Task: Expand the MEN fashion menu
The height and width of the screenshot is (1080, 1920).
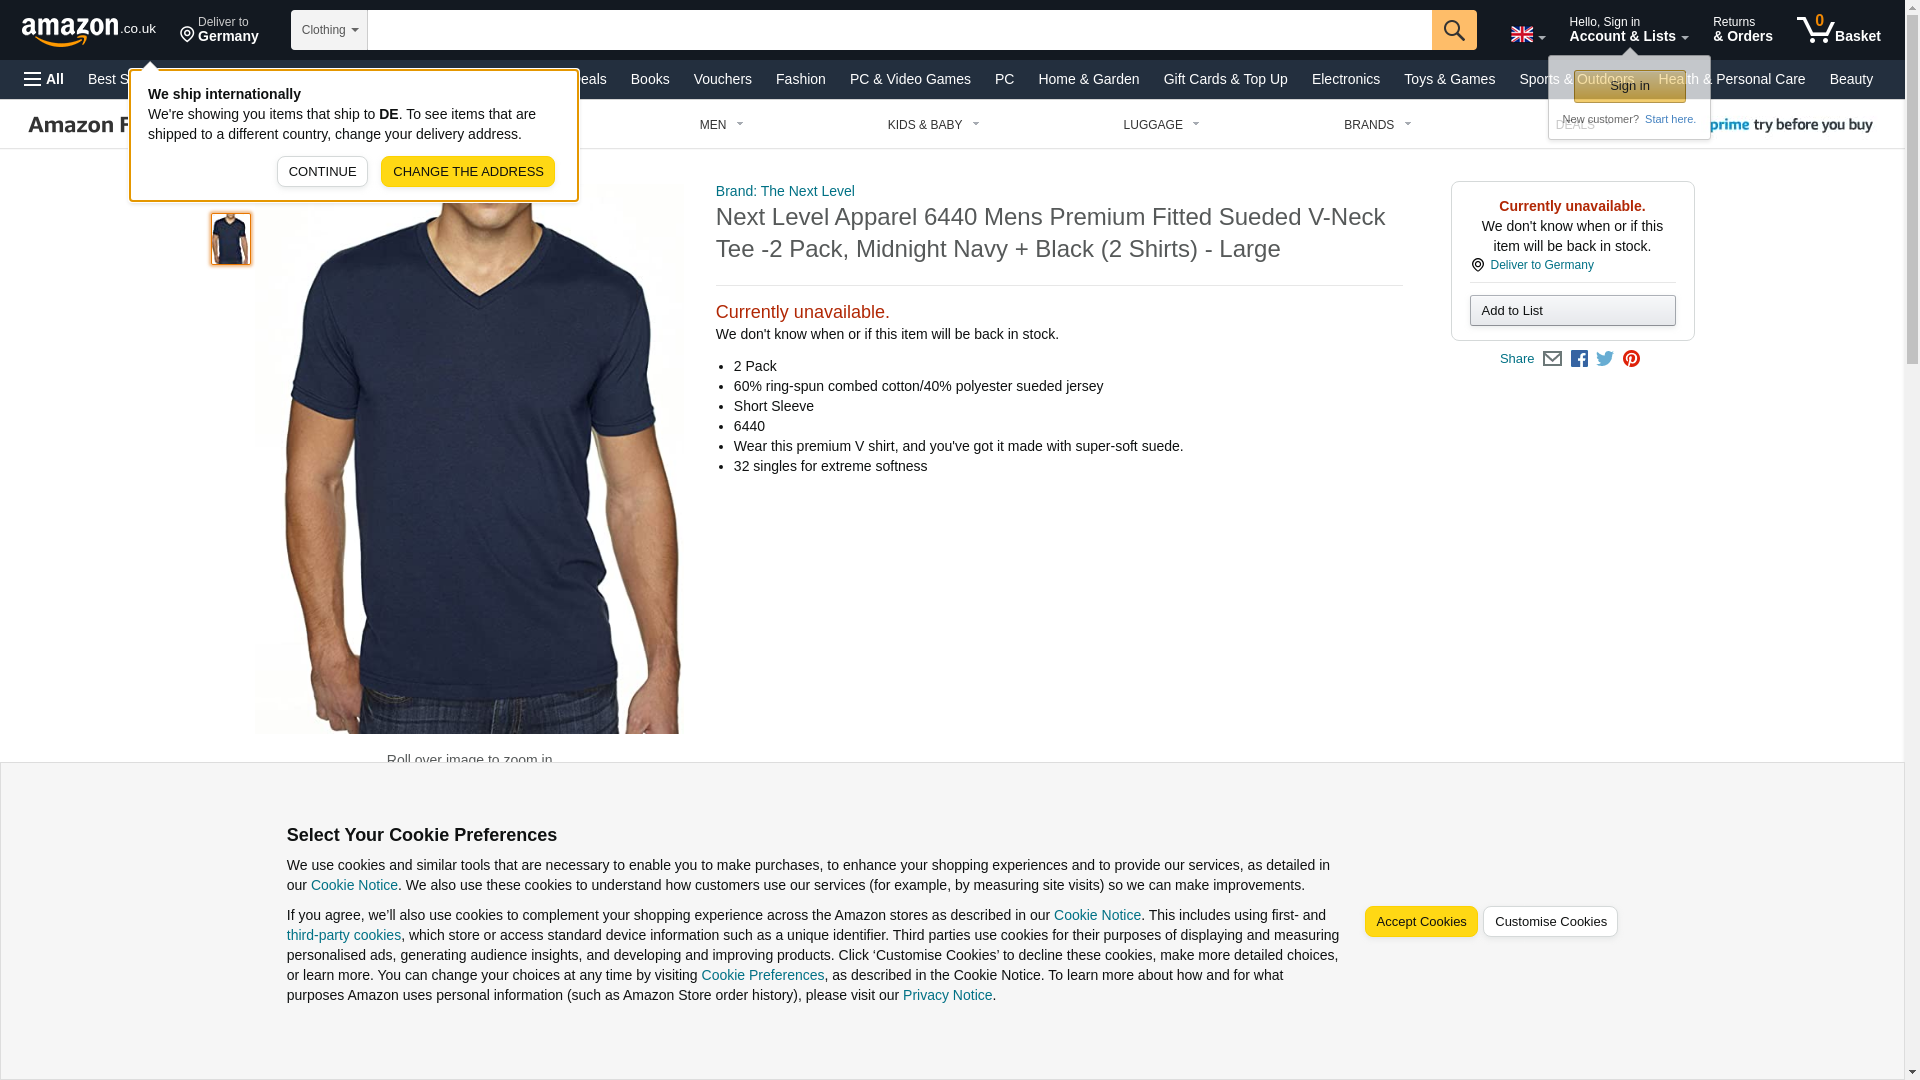Action: [721, 125]
